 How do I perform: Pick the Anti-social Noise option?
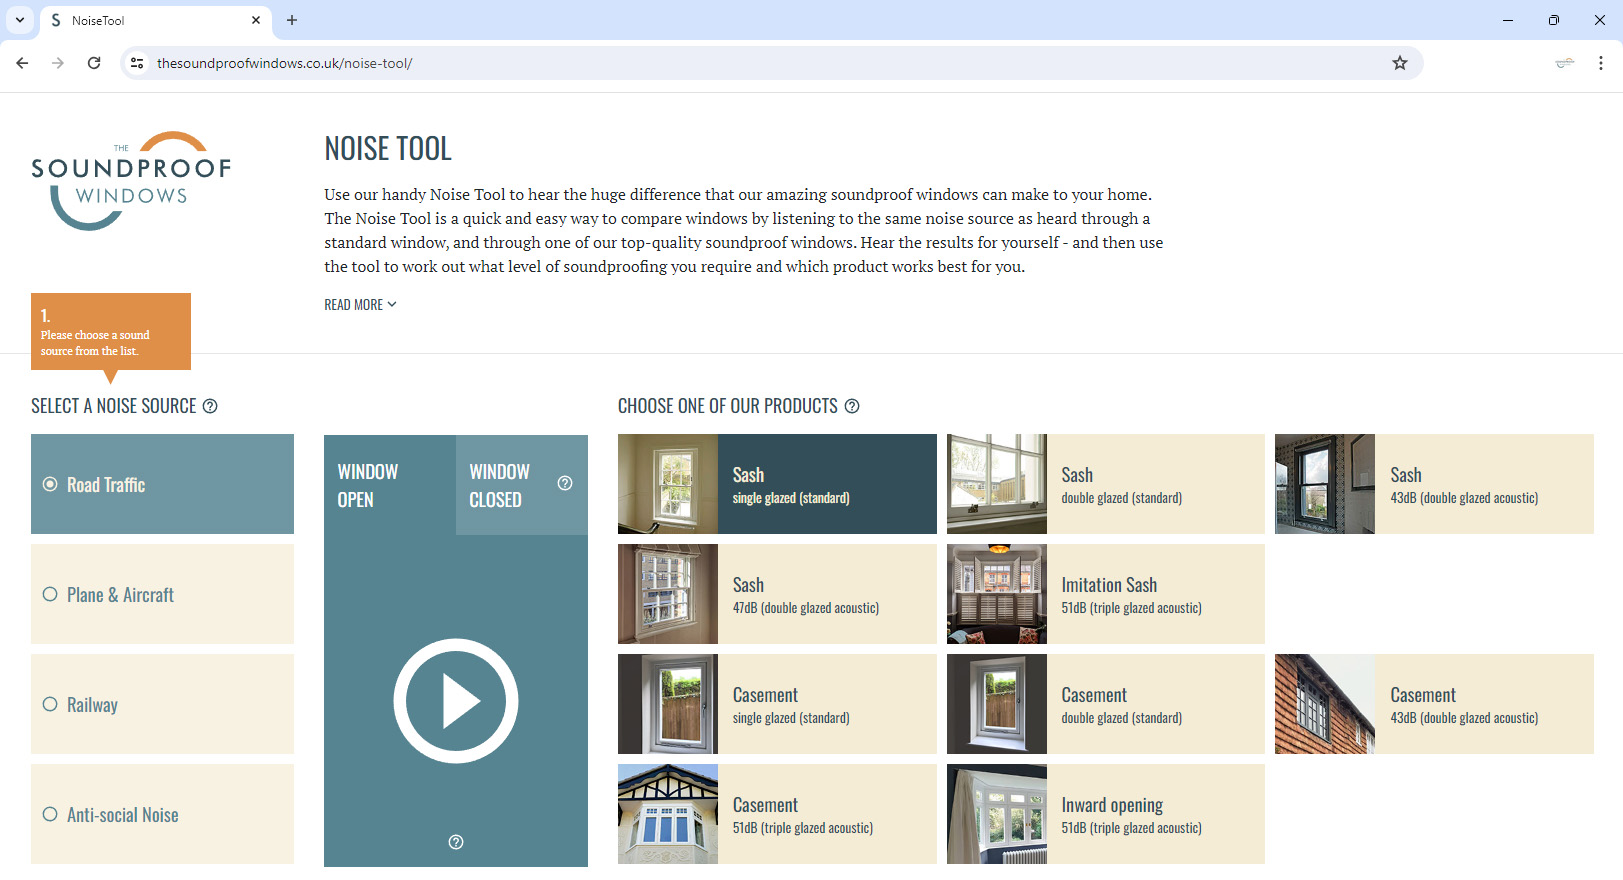pos(162,814)
